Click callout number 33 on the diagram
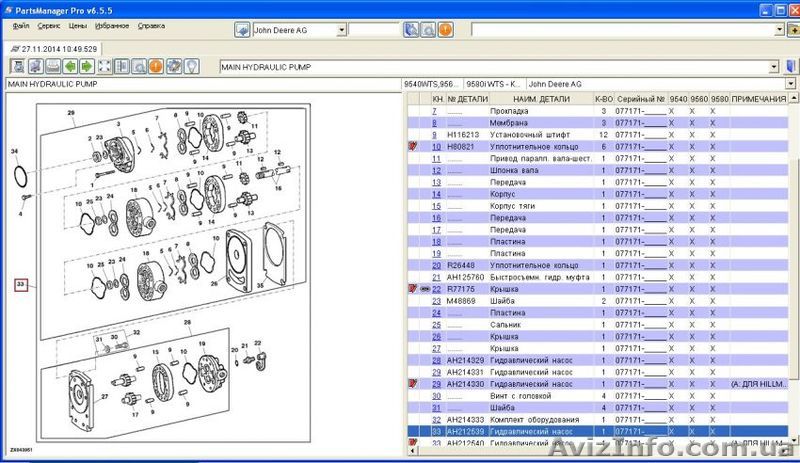This screenshot has width=800, height=463. point(22,285)
